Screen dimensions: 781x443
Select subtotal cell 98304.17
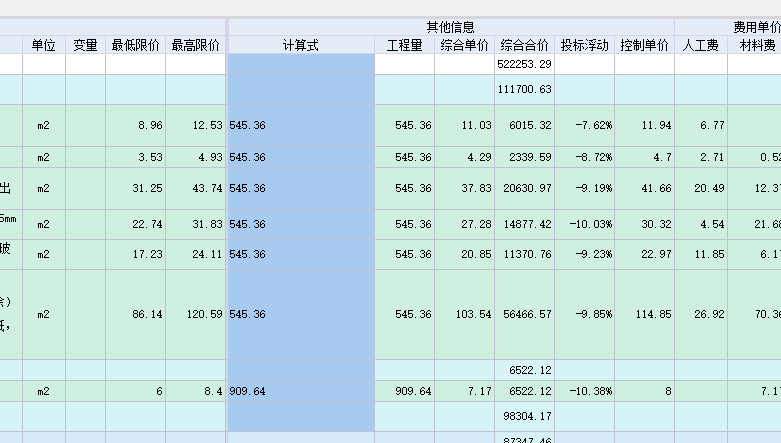(x=524, y=416)
